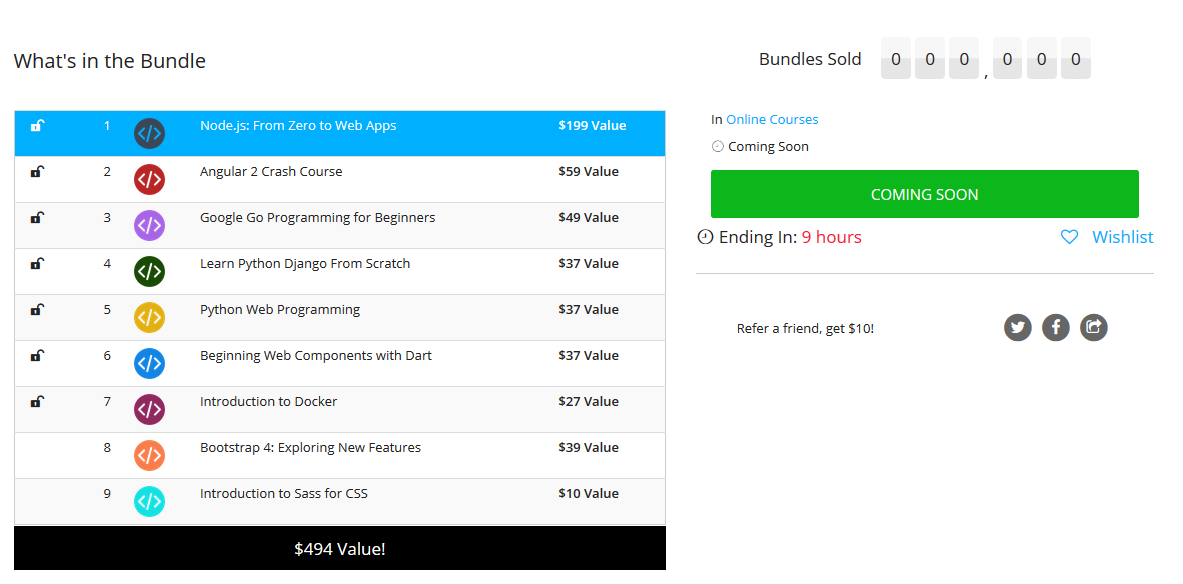Expand the Google Go Programming for Beginners row

[317, 218]
